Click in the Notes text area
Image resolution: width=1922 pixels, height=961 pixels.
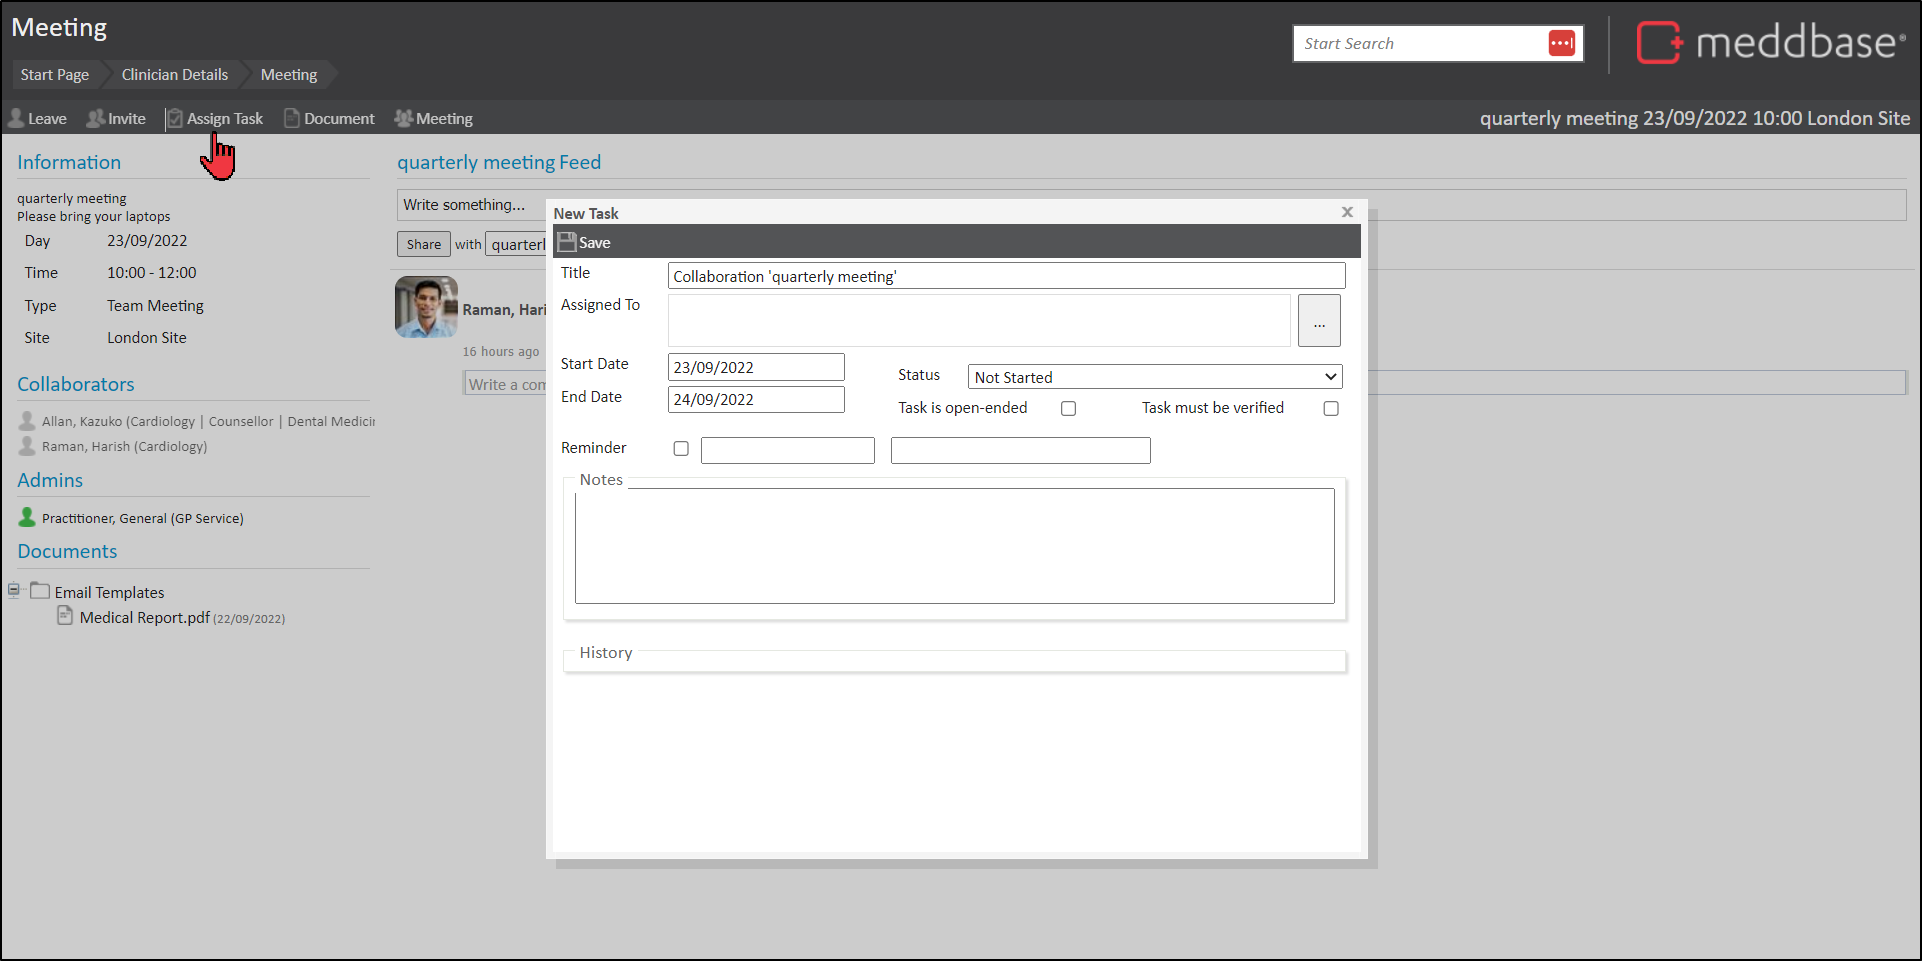[x=954, y=545]
